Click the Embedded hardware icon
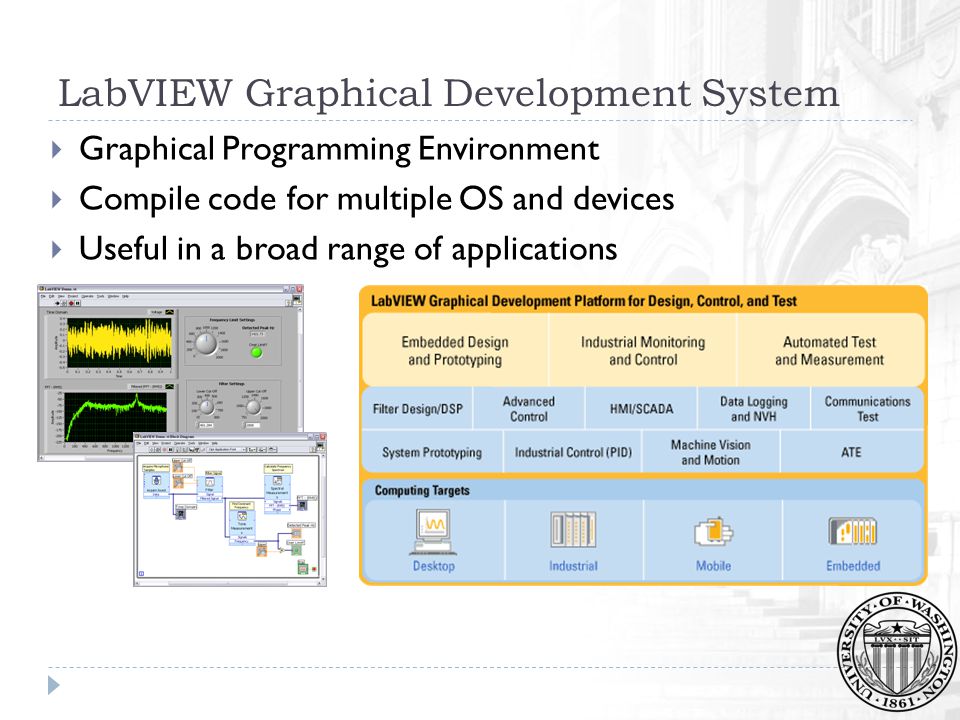The width and height of the screenshot is (960, 720). (x=853, y=531)
